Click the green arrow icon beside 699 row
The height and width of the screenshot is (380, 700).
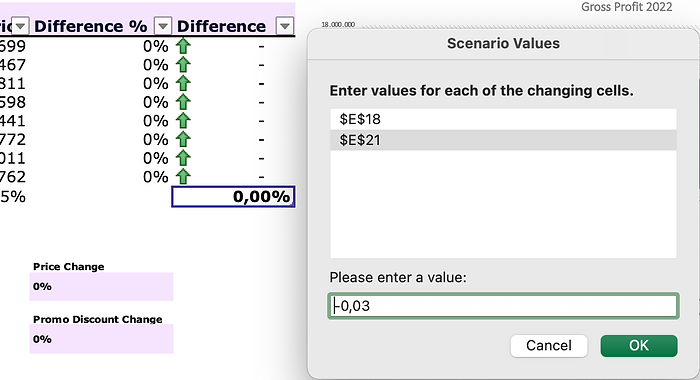(x=183, y=46)
